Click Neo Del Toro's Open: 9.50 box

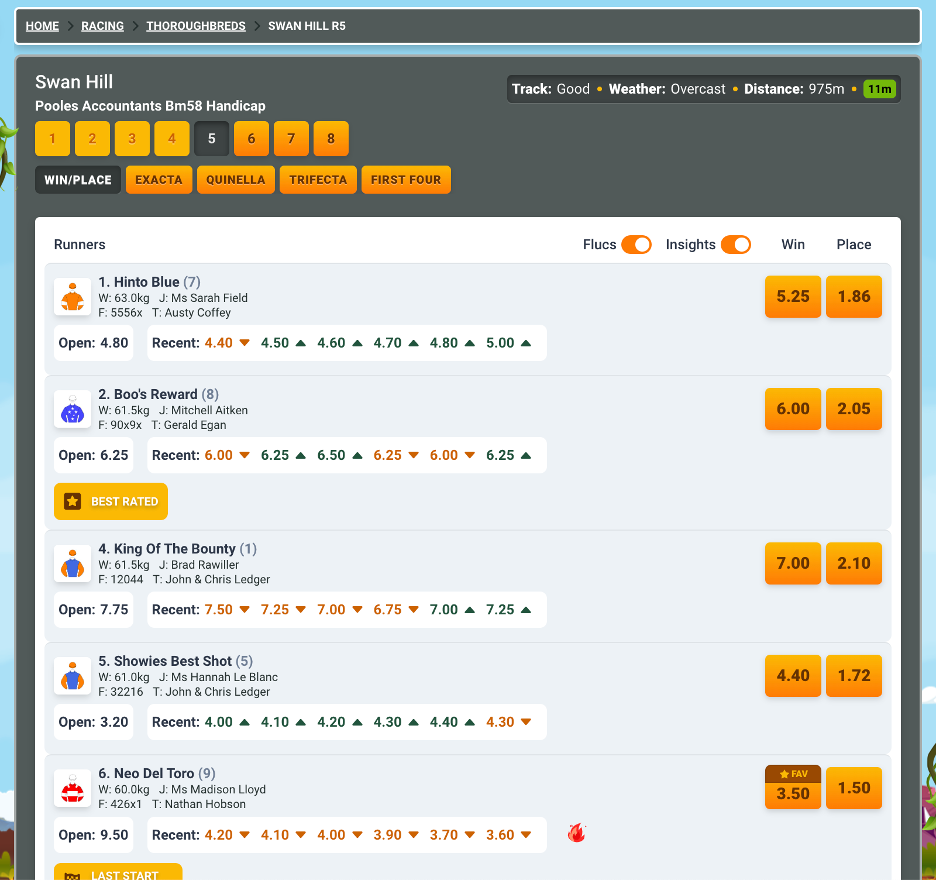click(93, 835)
